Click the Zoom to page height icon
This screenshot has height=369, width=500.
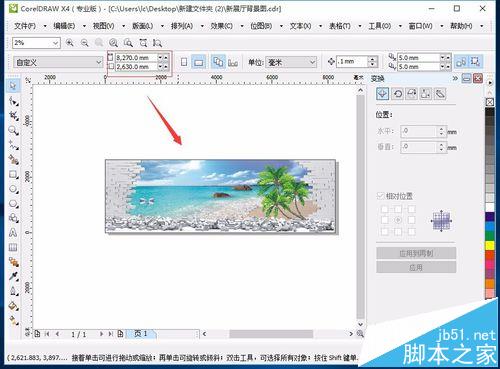[x=157, y=43]
